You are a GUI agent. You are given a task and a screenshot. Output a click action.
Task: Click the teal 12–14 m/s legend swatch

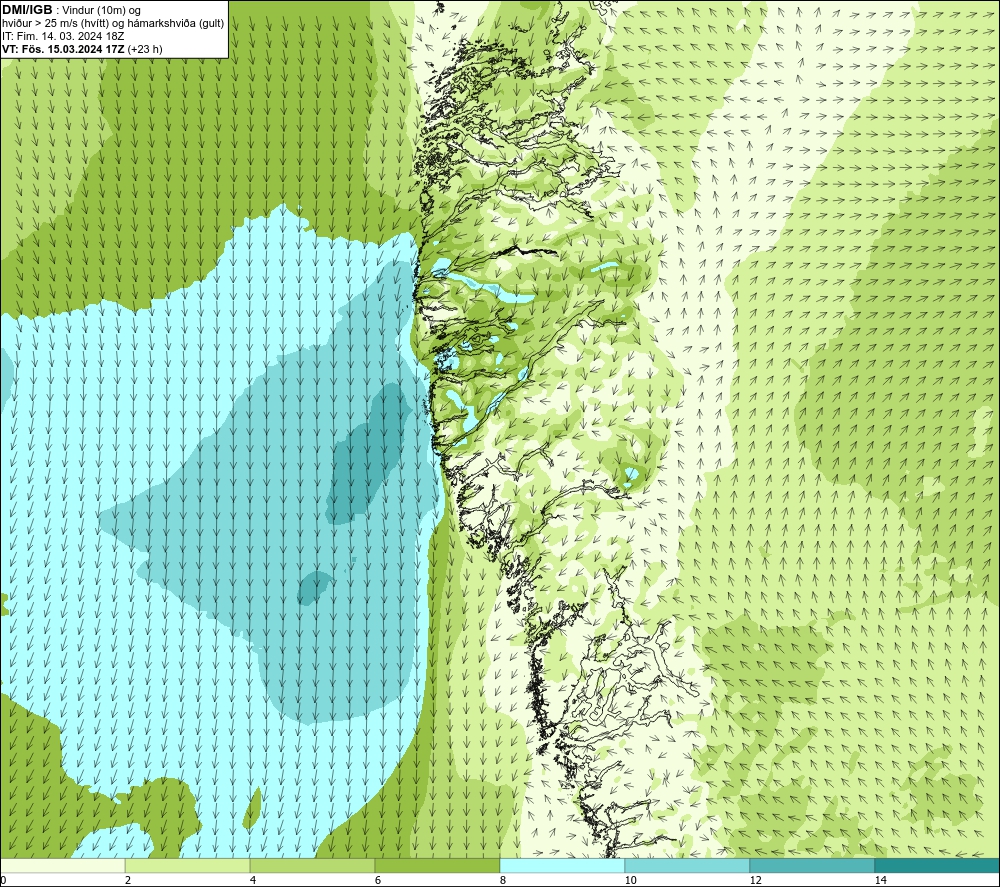tap(812, 865)
